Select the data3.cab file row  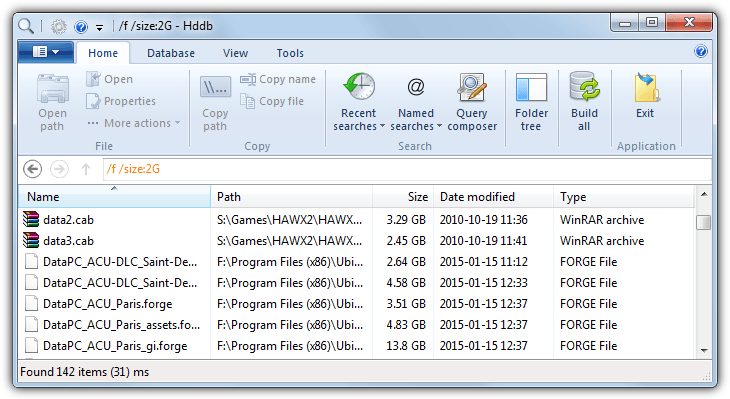coord(356,241)
